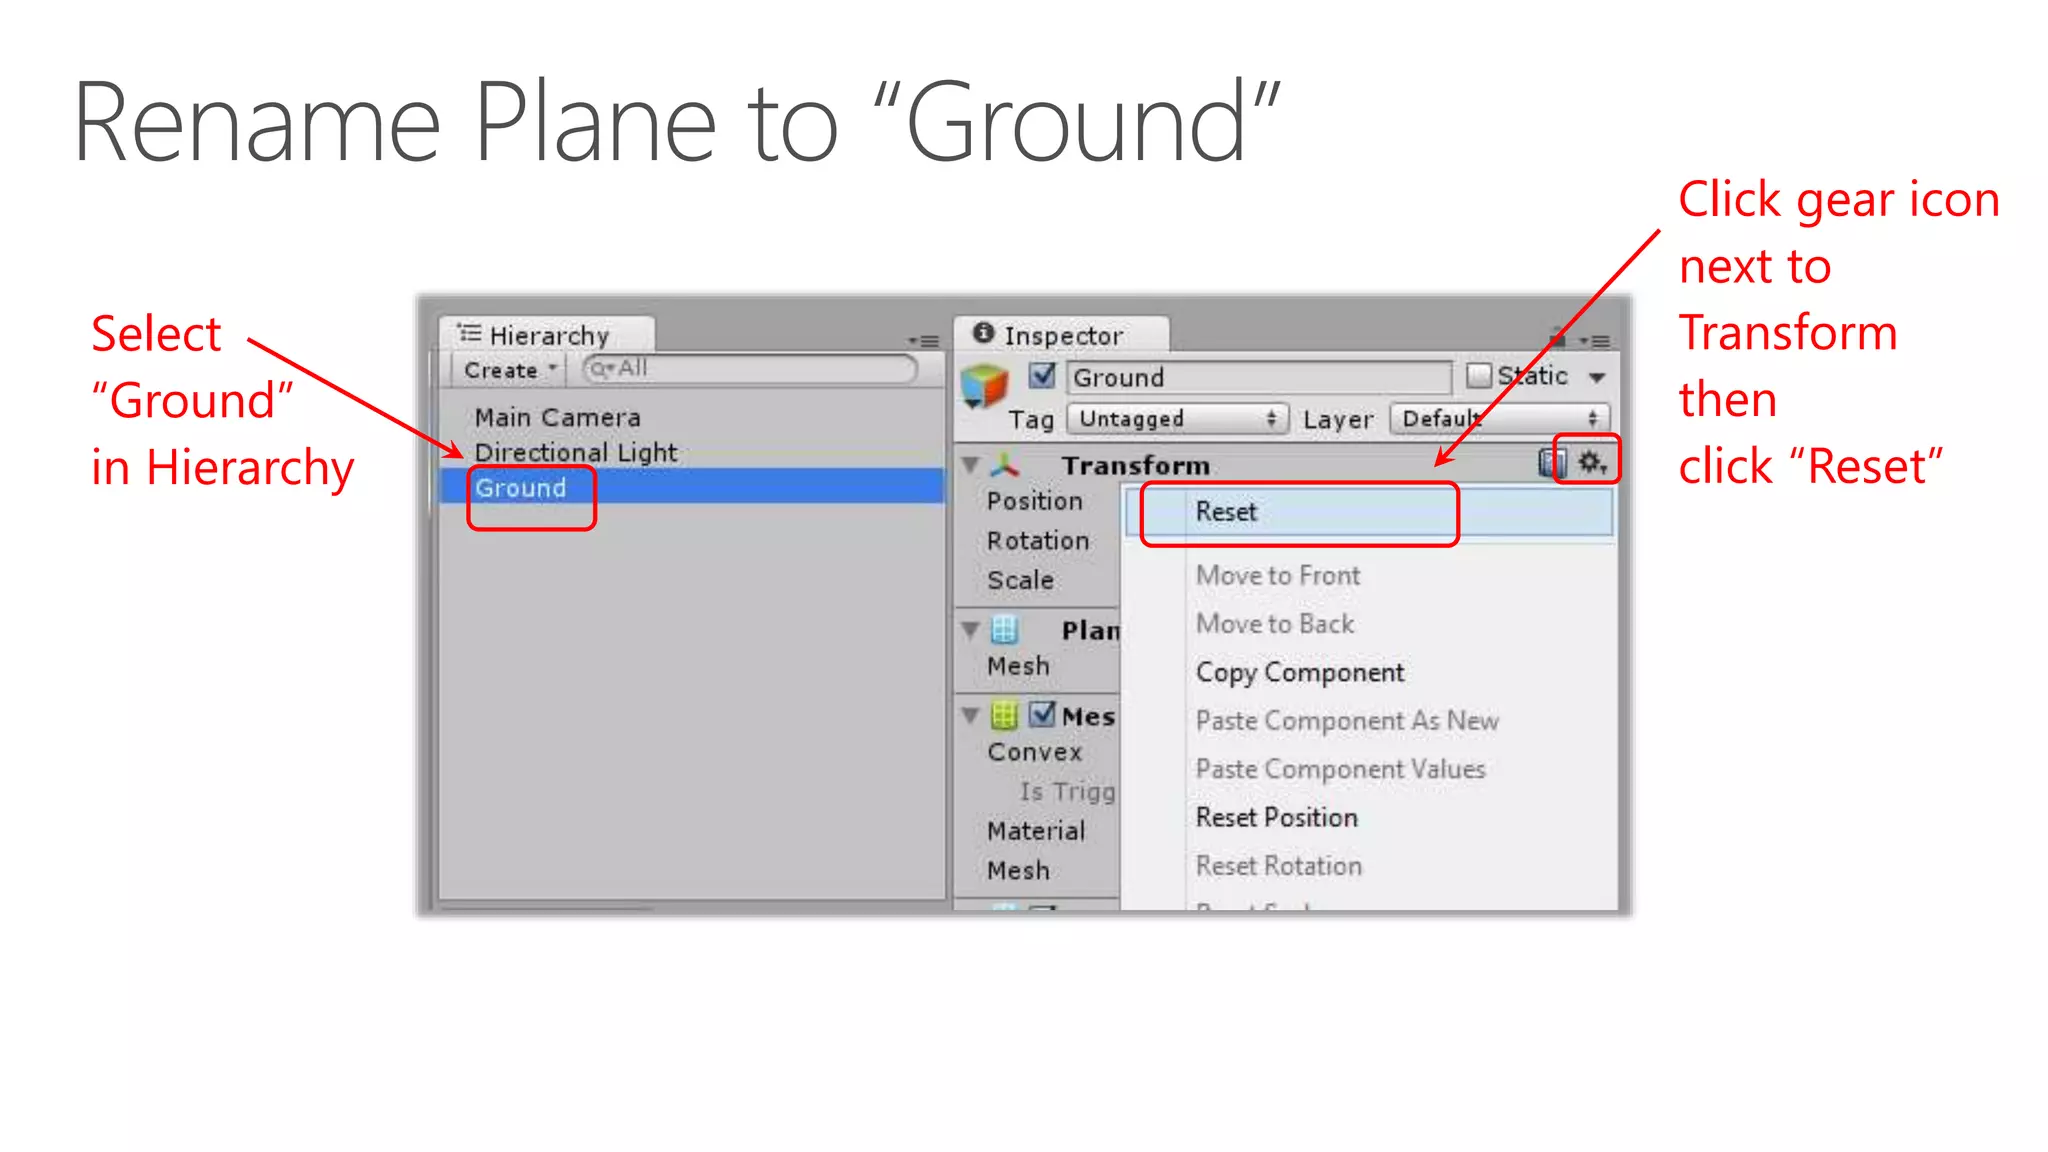
Task: Click the Scale label in Transform
Action: [1021, 580]
